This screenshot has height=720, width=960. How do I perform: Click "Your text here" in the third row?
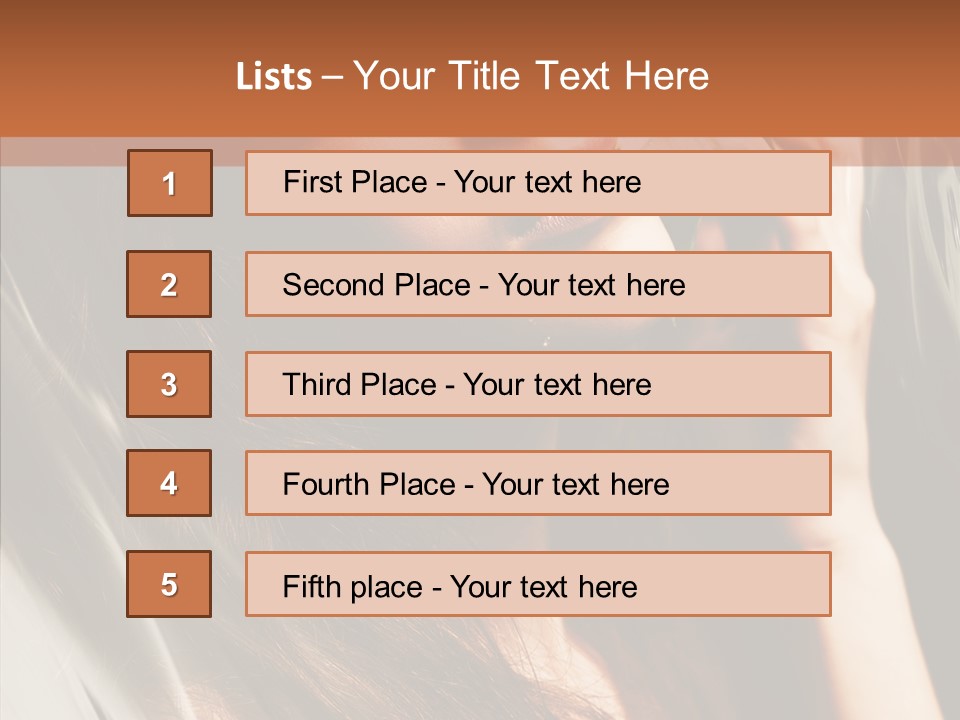click(557, 385)
